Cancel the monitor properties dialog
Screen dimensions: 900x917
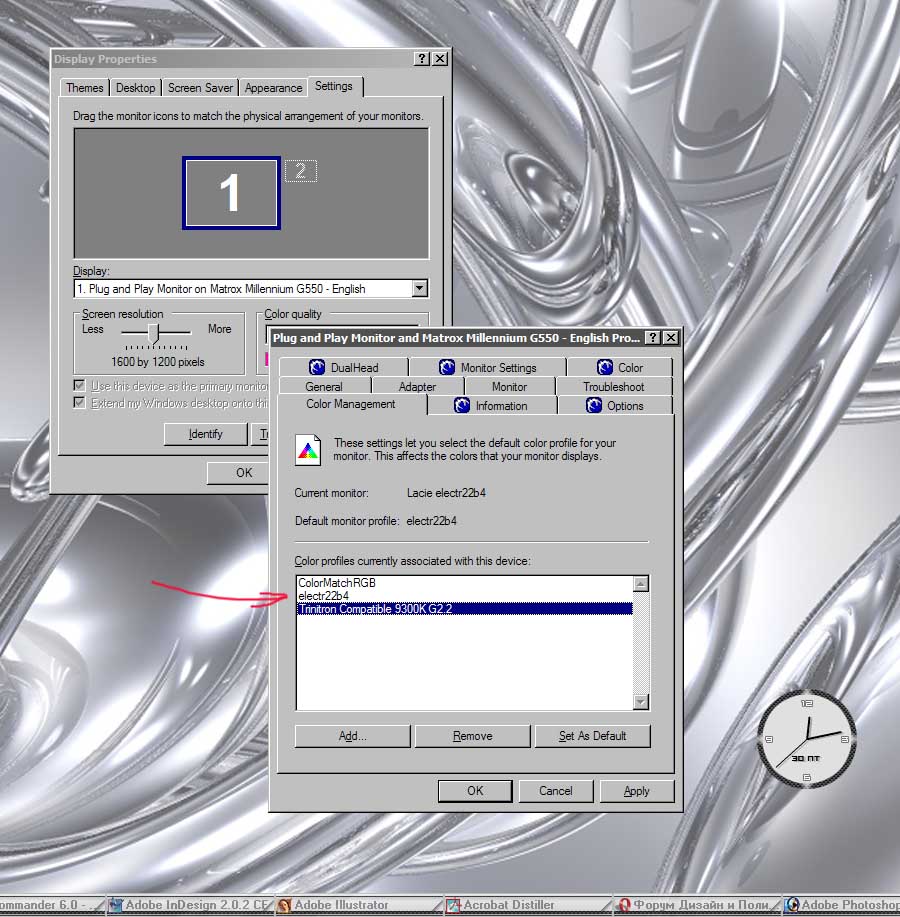(556, 791)
